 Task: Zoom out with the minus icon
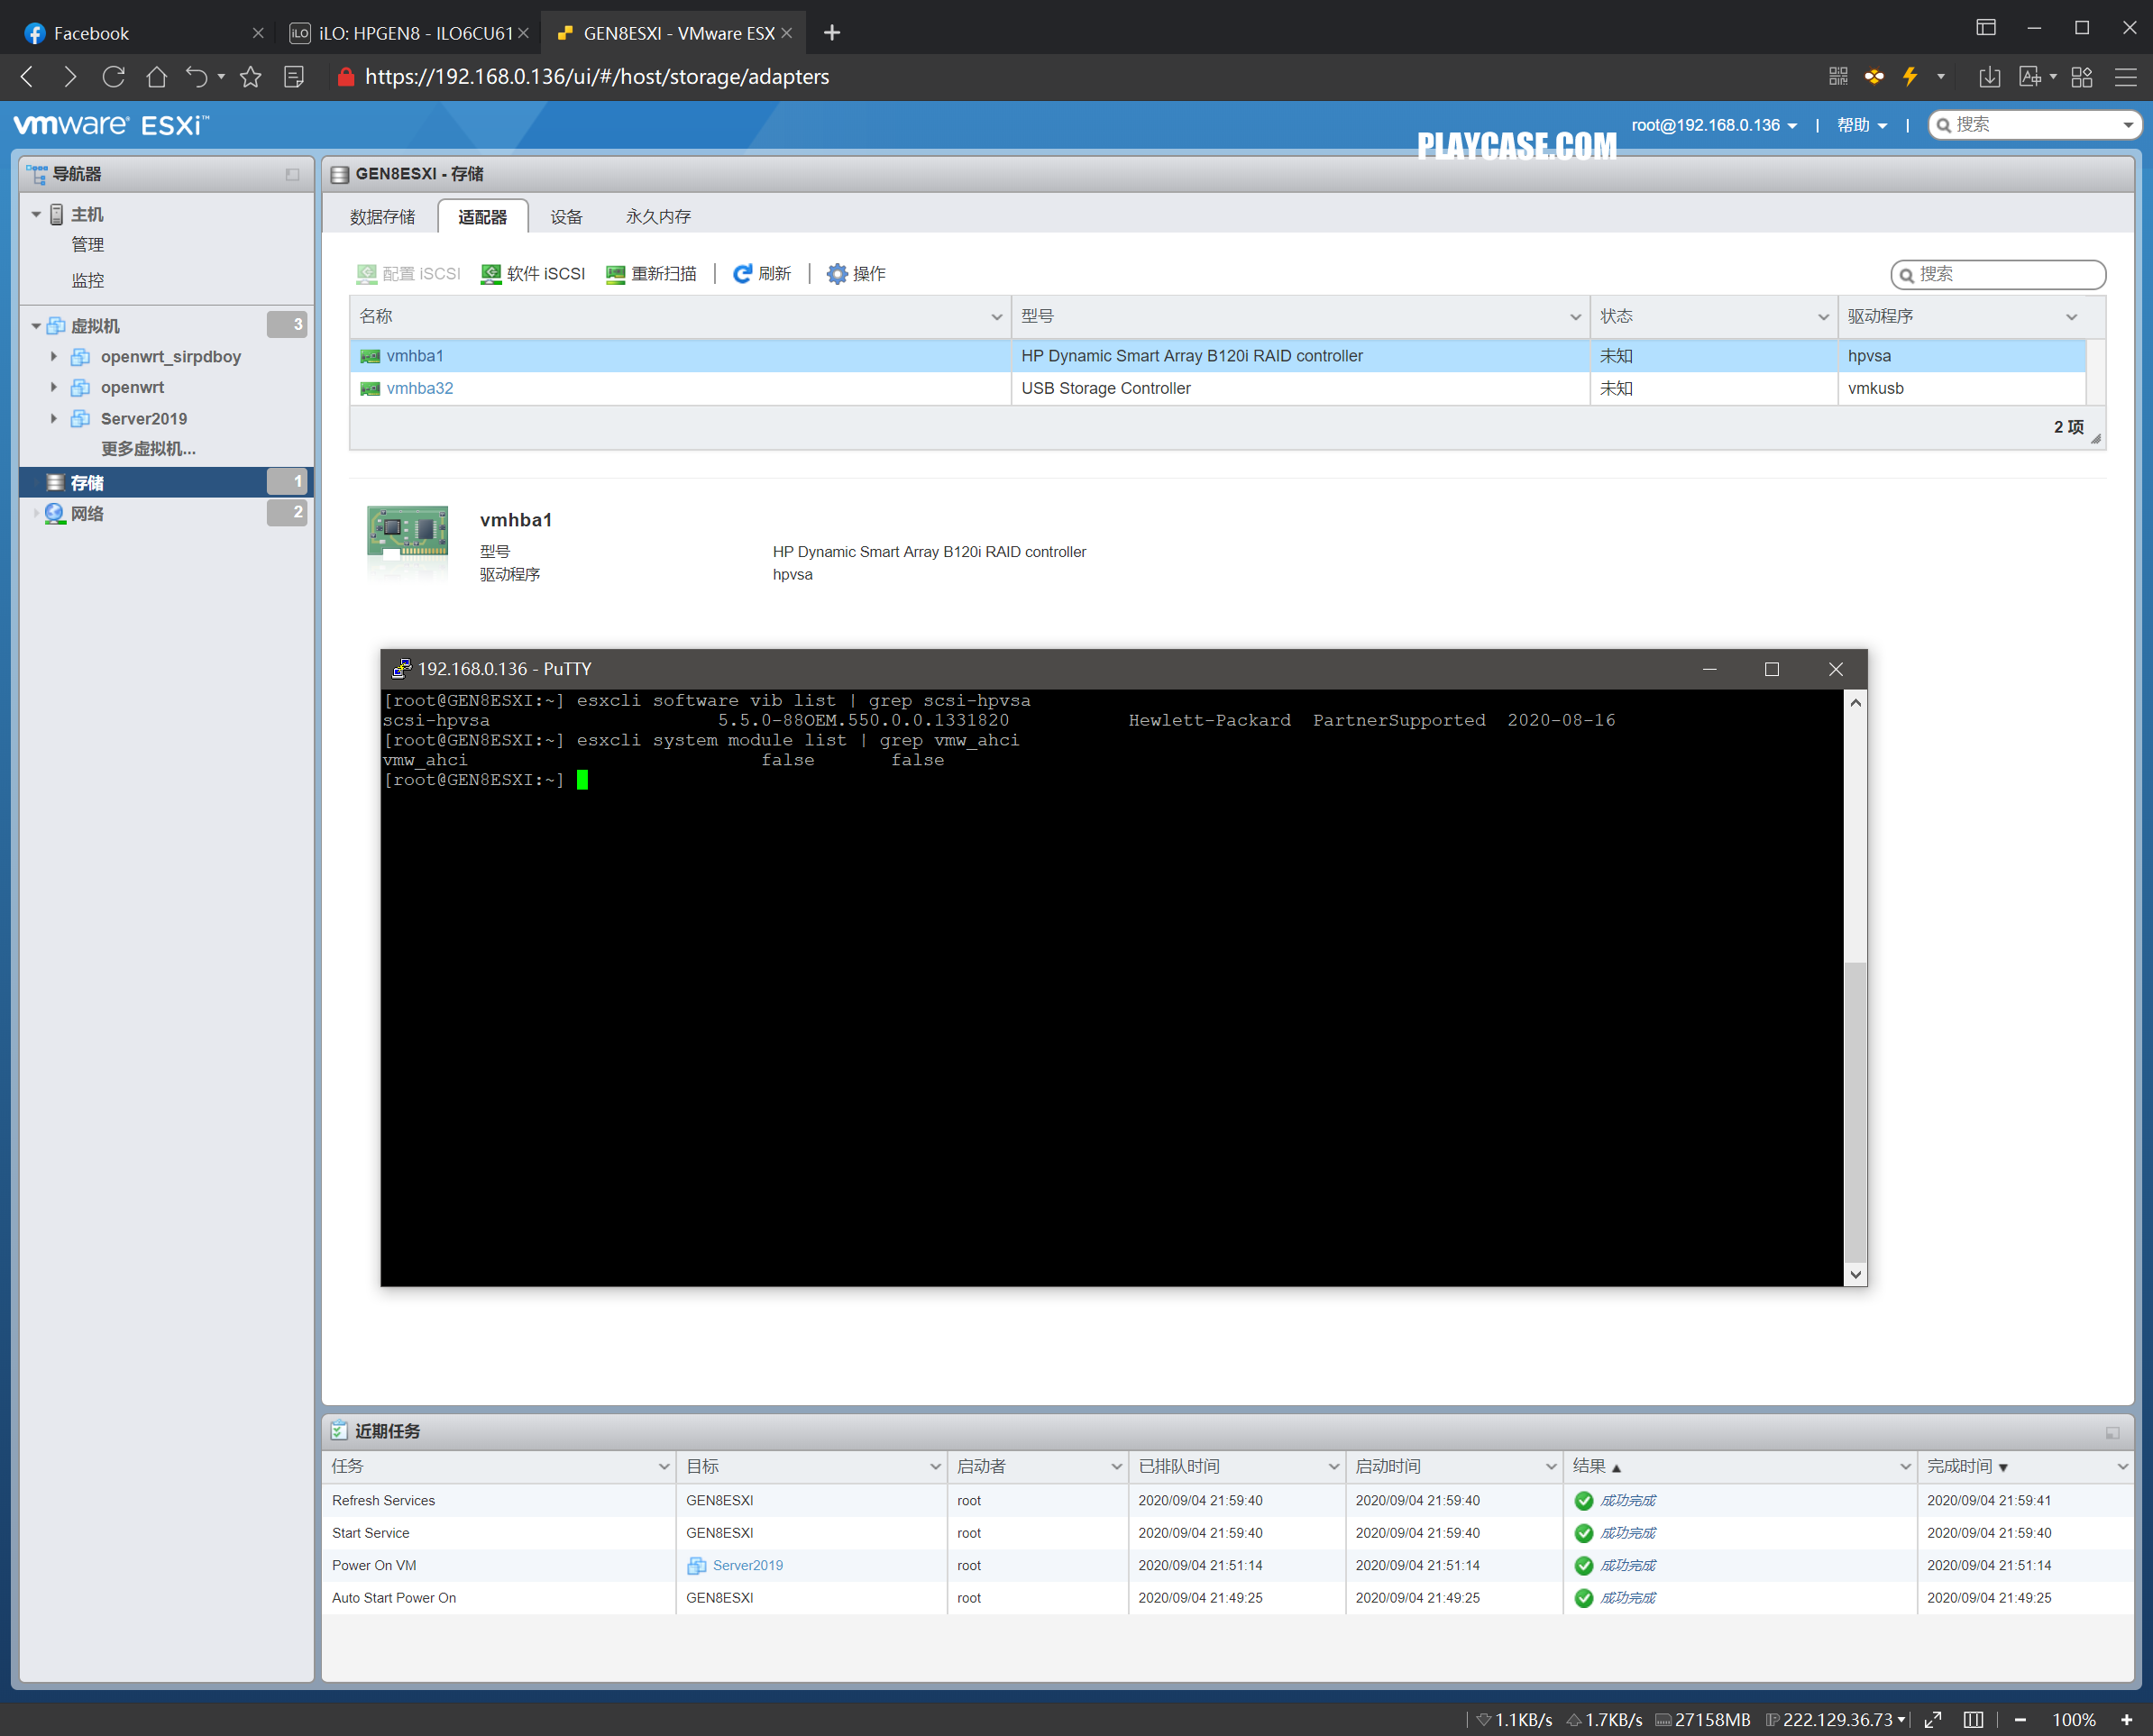click(x=2020, y=1719)
